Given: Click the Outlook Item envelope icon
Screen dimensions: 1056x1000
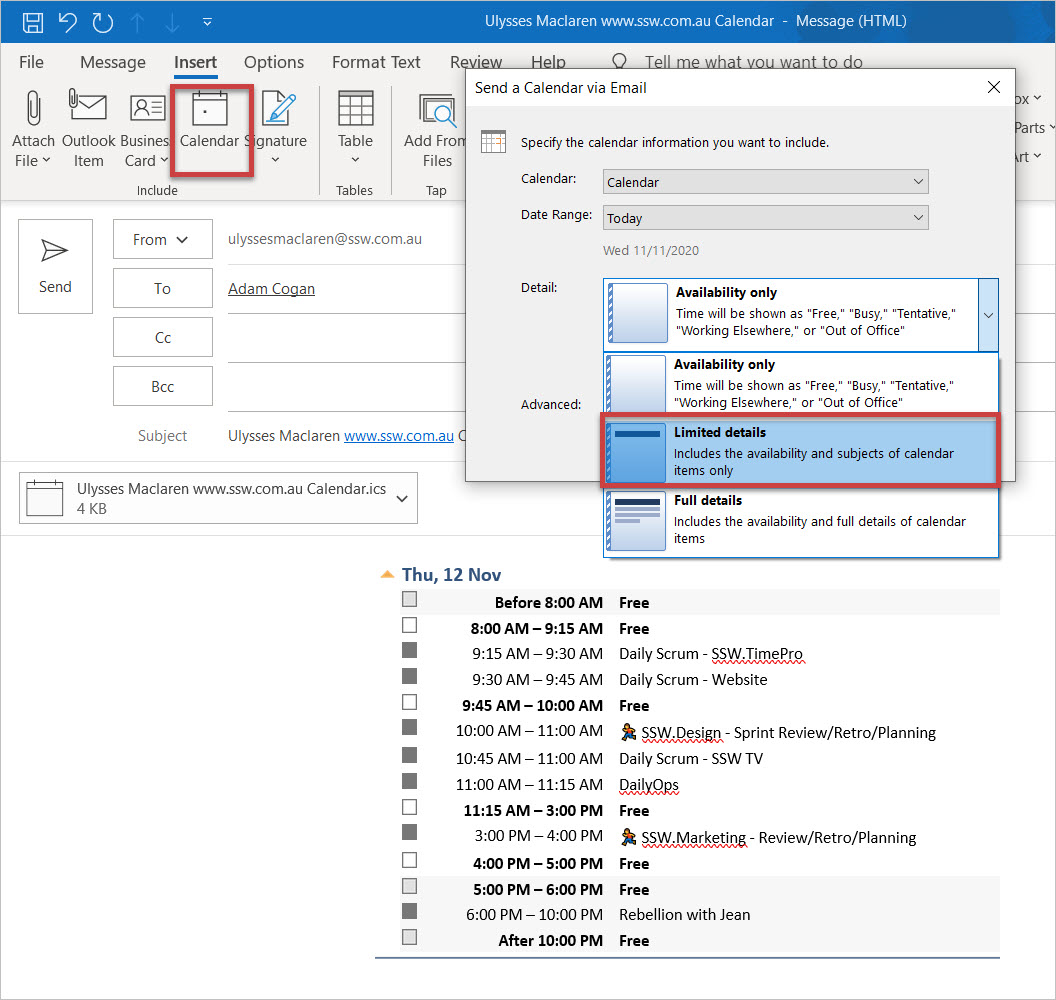Looking at the screenshot, I should click(x=88, y=107).
